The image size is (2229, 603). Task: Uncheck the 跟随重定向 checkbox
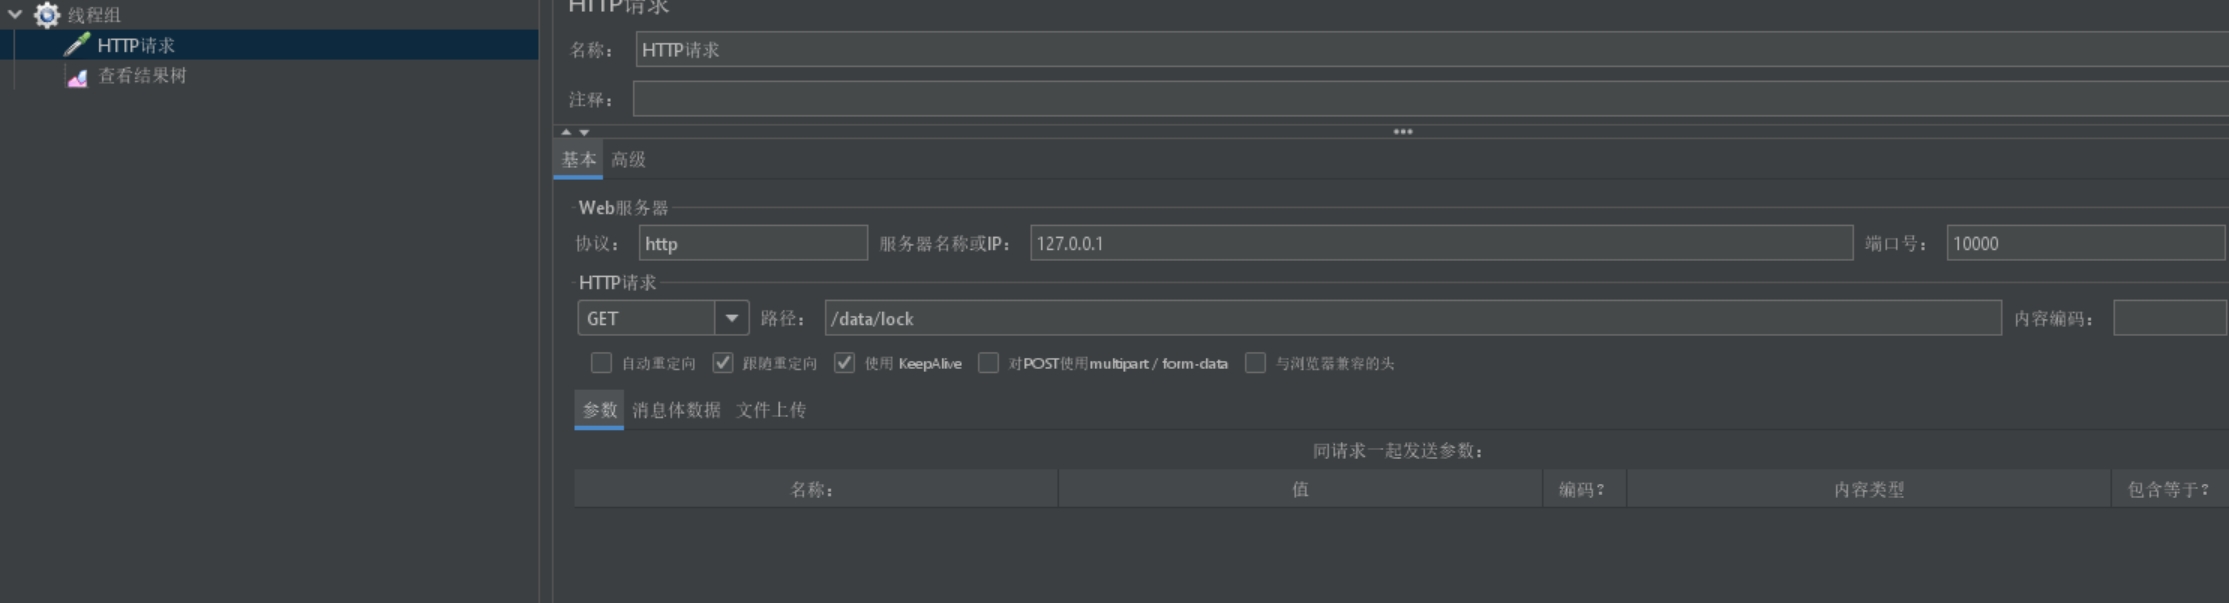point(722,363)
